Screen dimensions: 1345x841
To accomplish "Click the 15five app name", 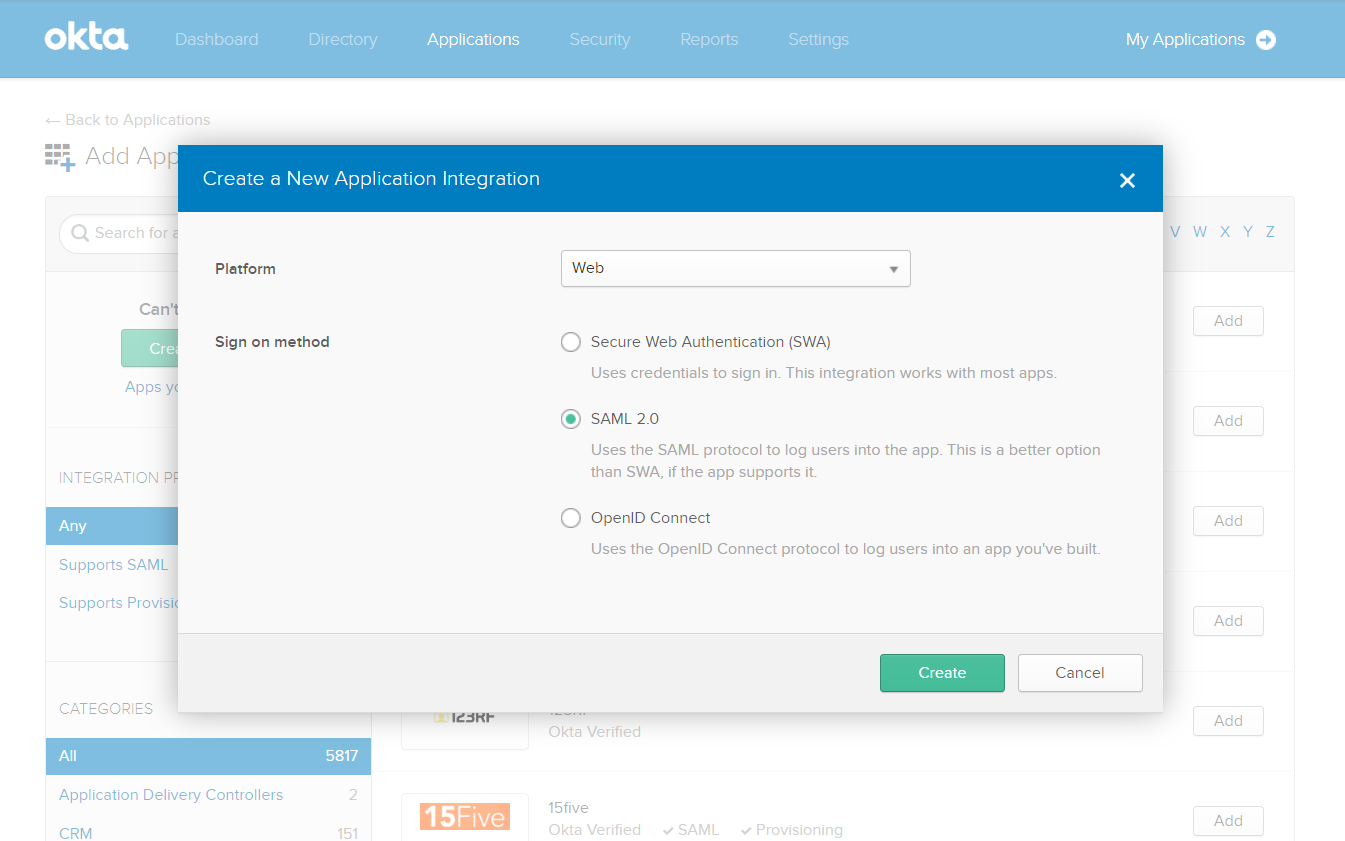I will pyautogui.click(x=569, y=808).
